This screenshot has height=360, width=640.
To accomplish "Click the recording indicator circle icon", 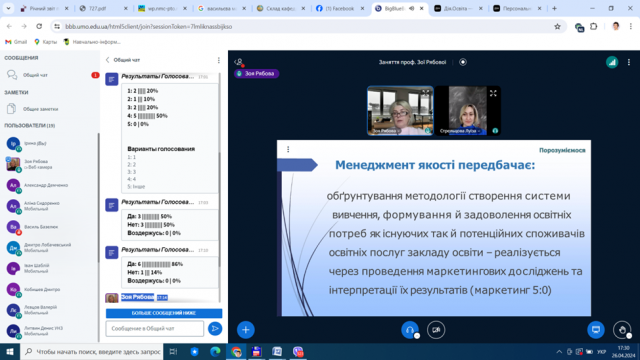I will click(463, 62).
